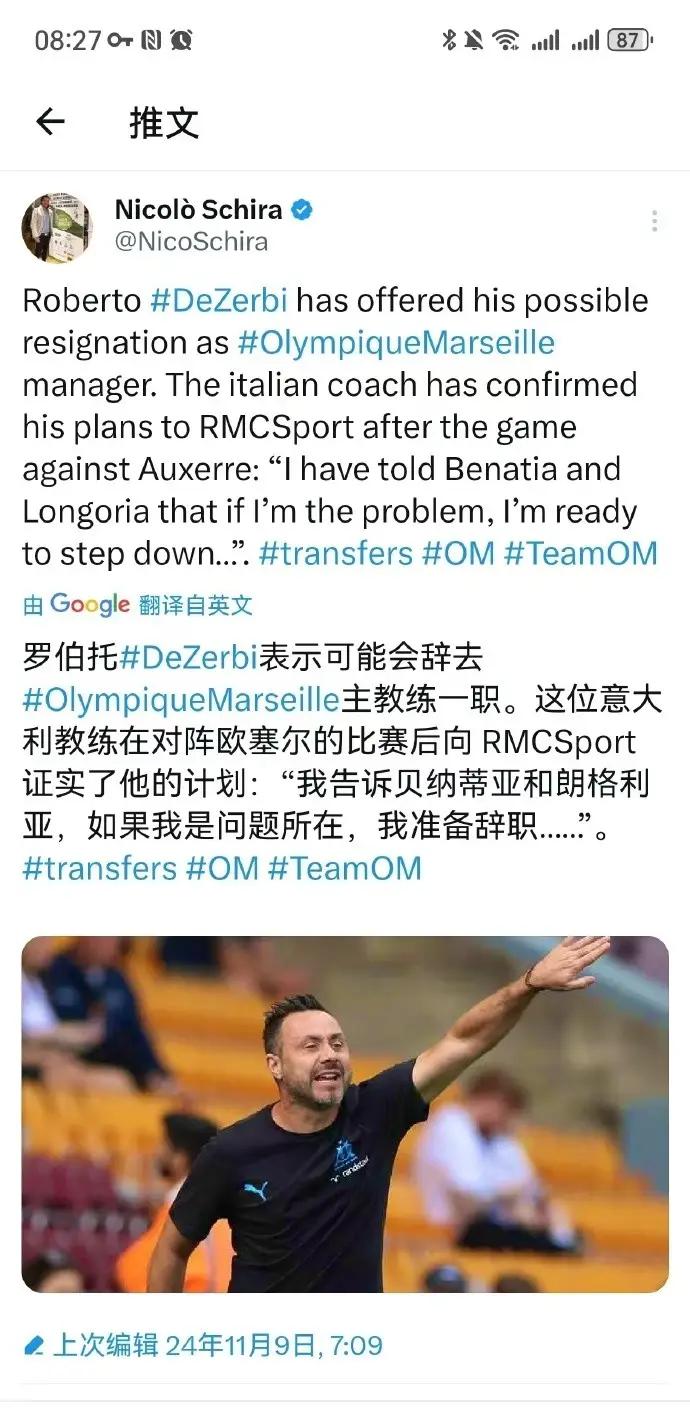Image resolution: width=690 pixels, height=1410 pixels.
Task: Open Nicolò Schira's profile avatar
Action: coord(57,228)
